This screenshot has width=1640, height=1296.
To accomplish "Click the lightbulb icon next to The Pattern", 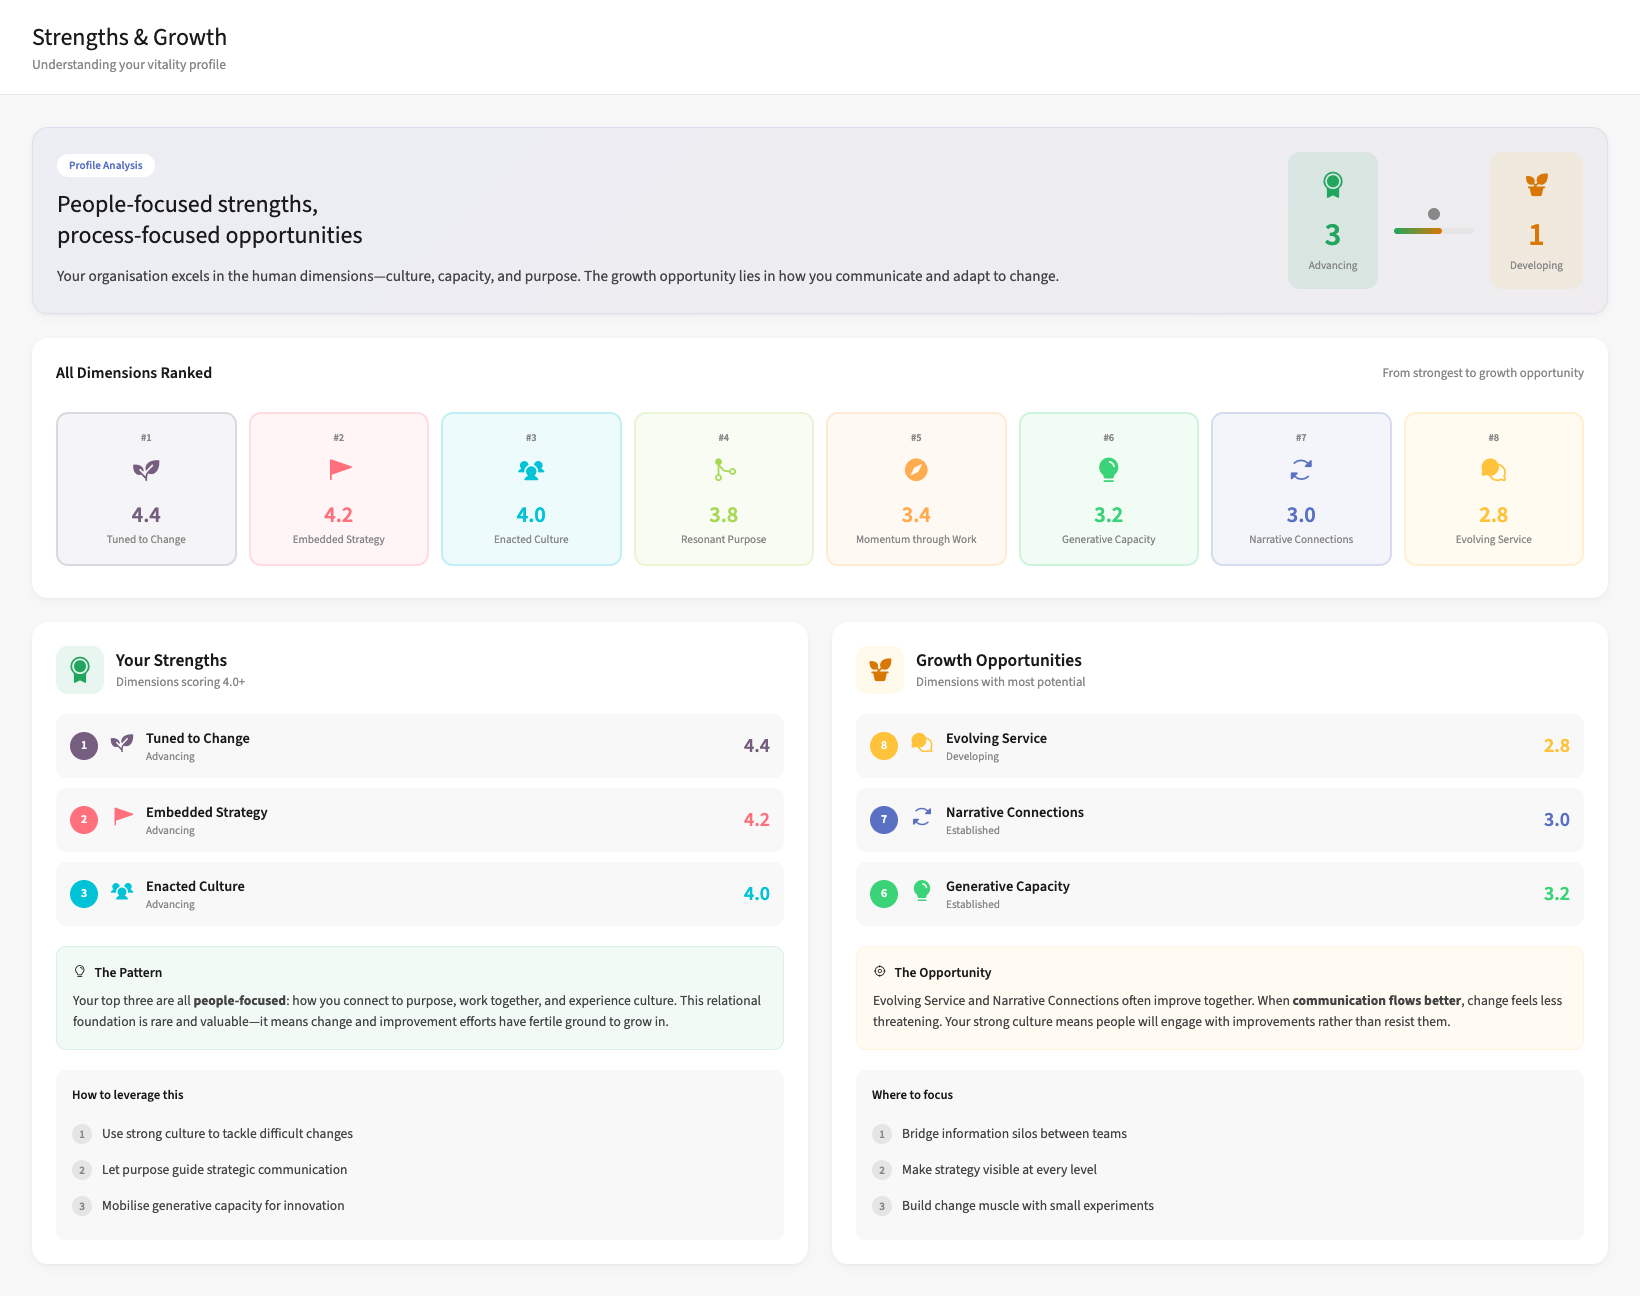I will 80,970.
